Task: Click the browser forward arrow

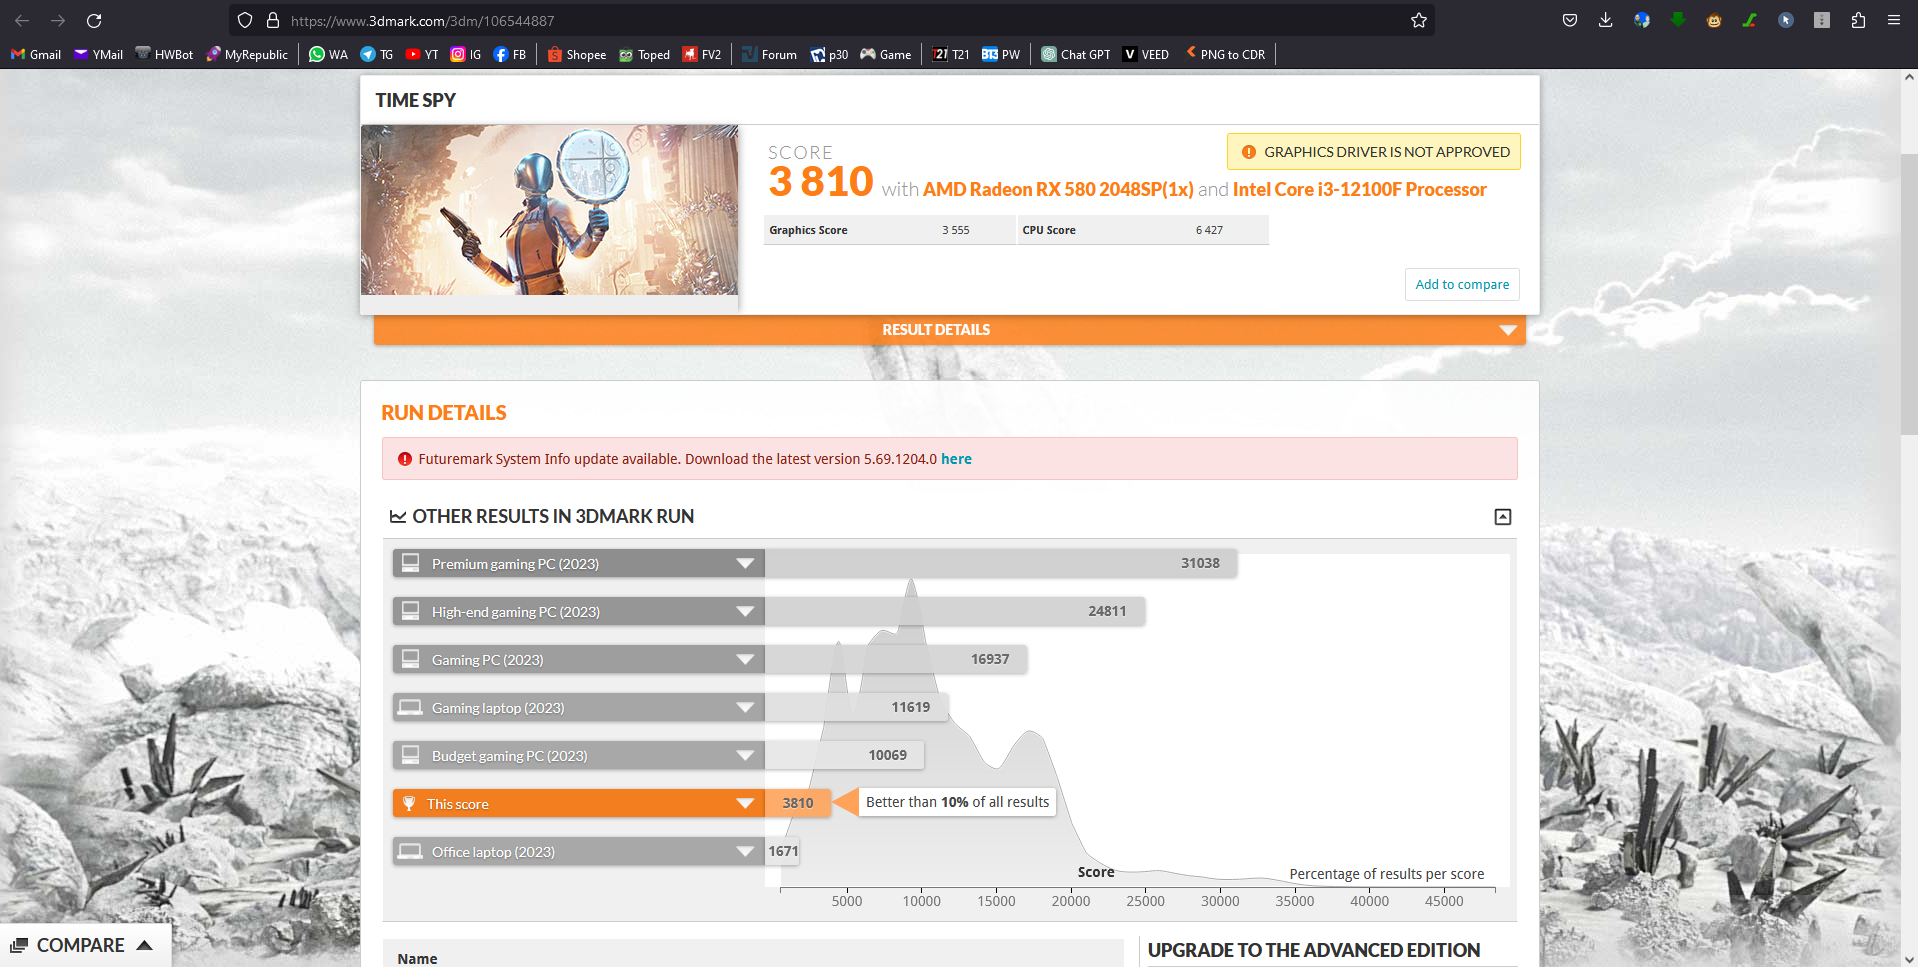Action: pos(58,20)
